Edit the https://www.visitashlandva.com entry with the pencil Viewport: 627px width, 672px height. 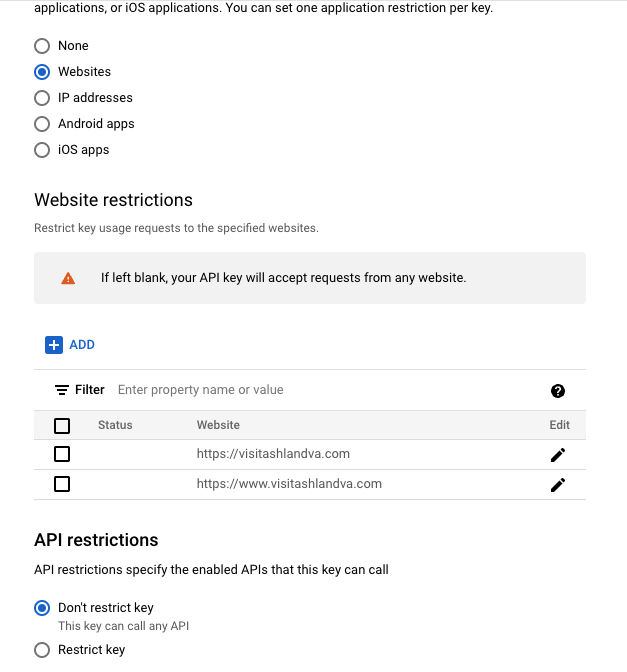[x=558, y=485]
